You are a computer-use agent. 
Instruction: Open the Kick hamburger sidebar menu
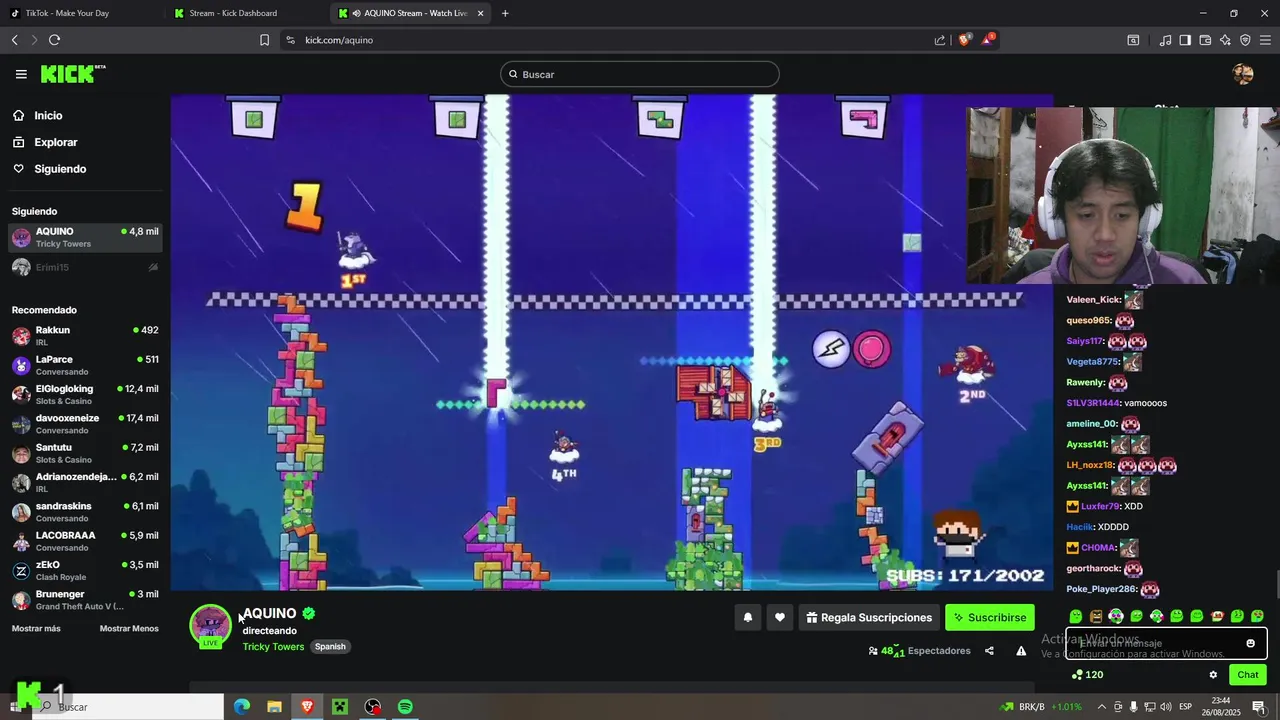pyautogui.click(x=21, y=74)
